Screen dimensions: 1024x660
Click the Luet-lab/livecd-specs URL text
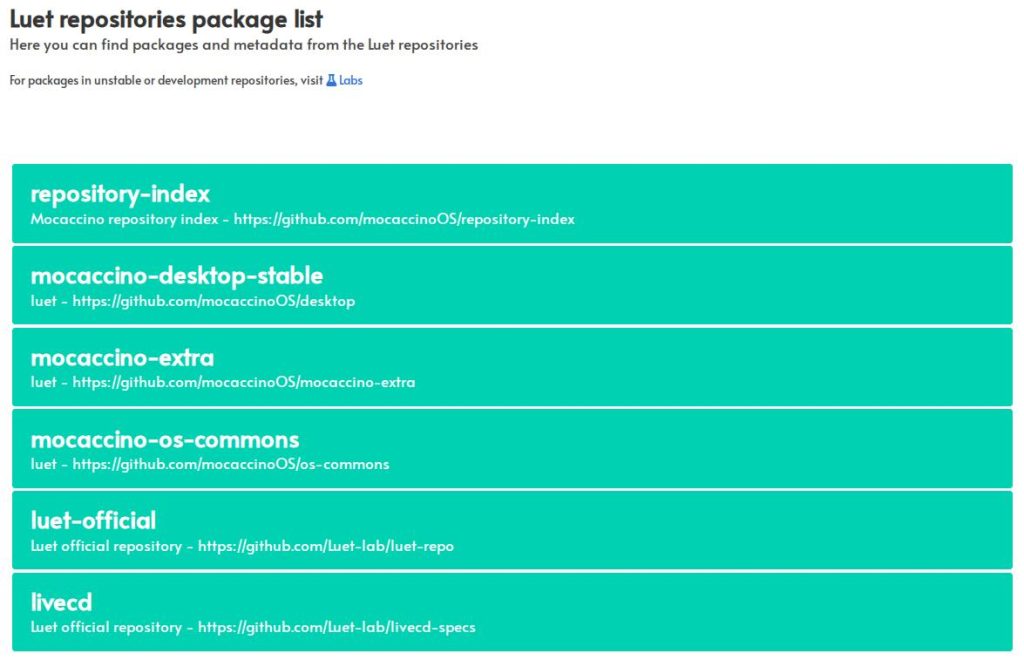click(x=337, y=627)
